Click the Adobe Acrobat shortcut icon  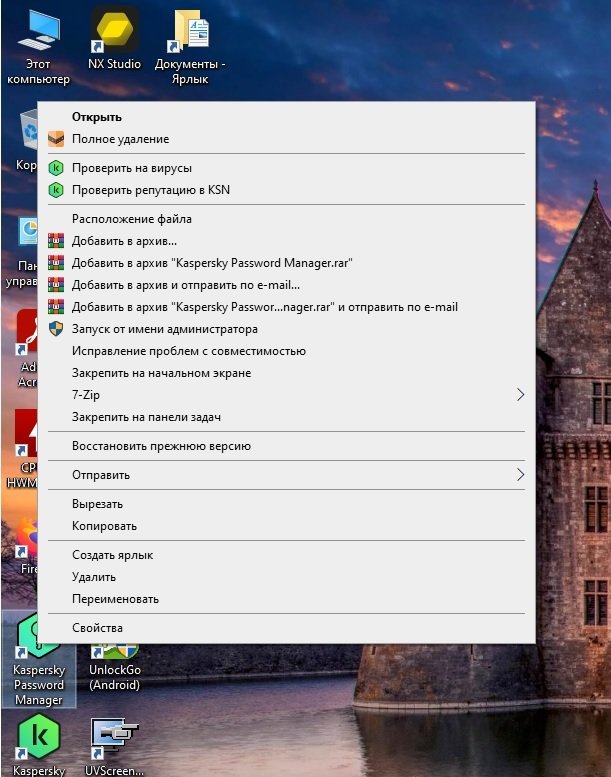26,334
